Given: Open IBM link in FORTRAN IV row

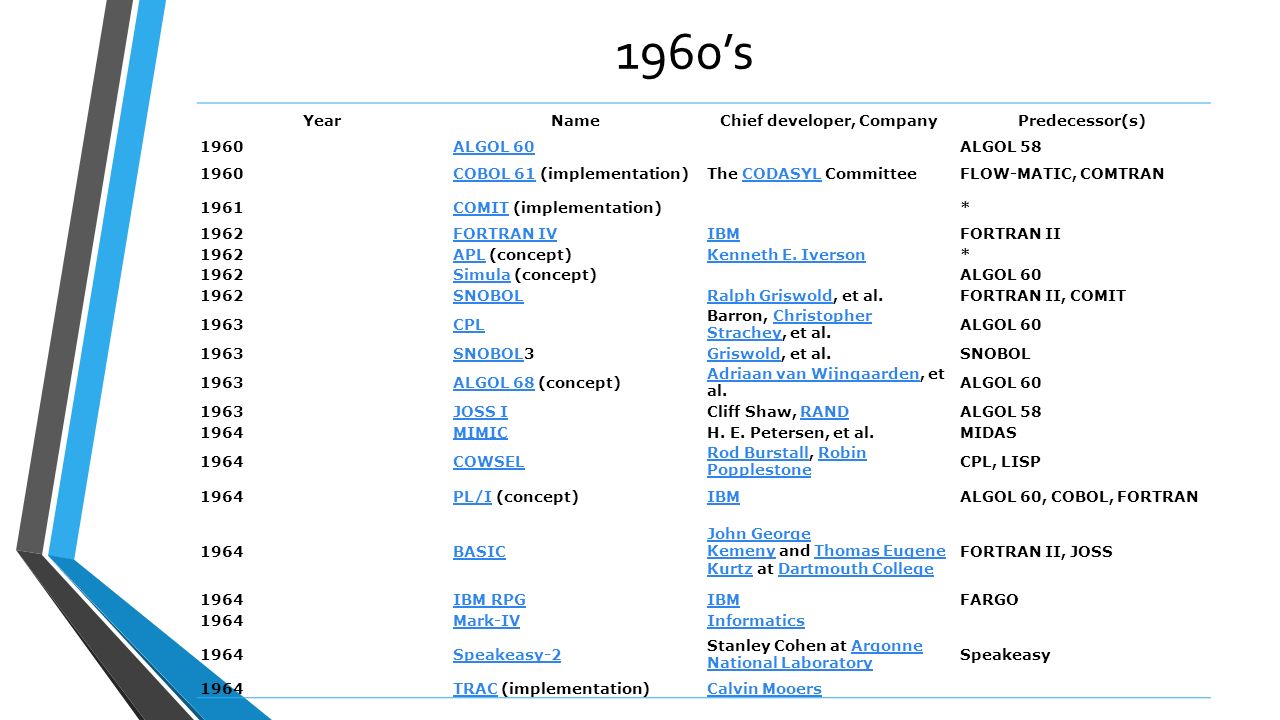Looking at the screenshot, I should coord(723,234).
